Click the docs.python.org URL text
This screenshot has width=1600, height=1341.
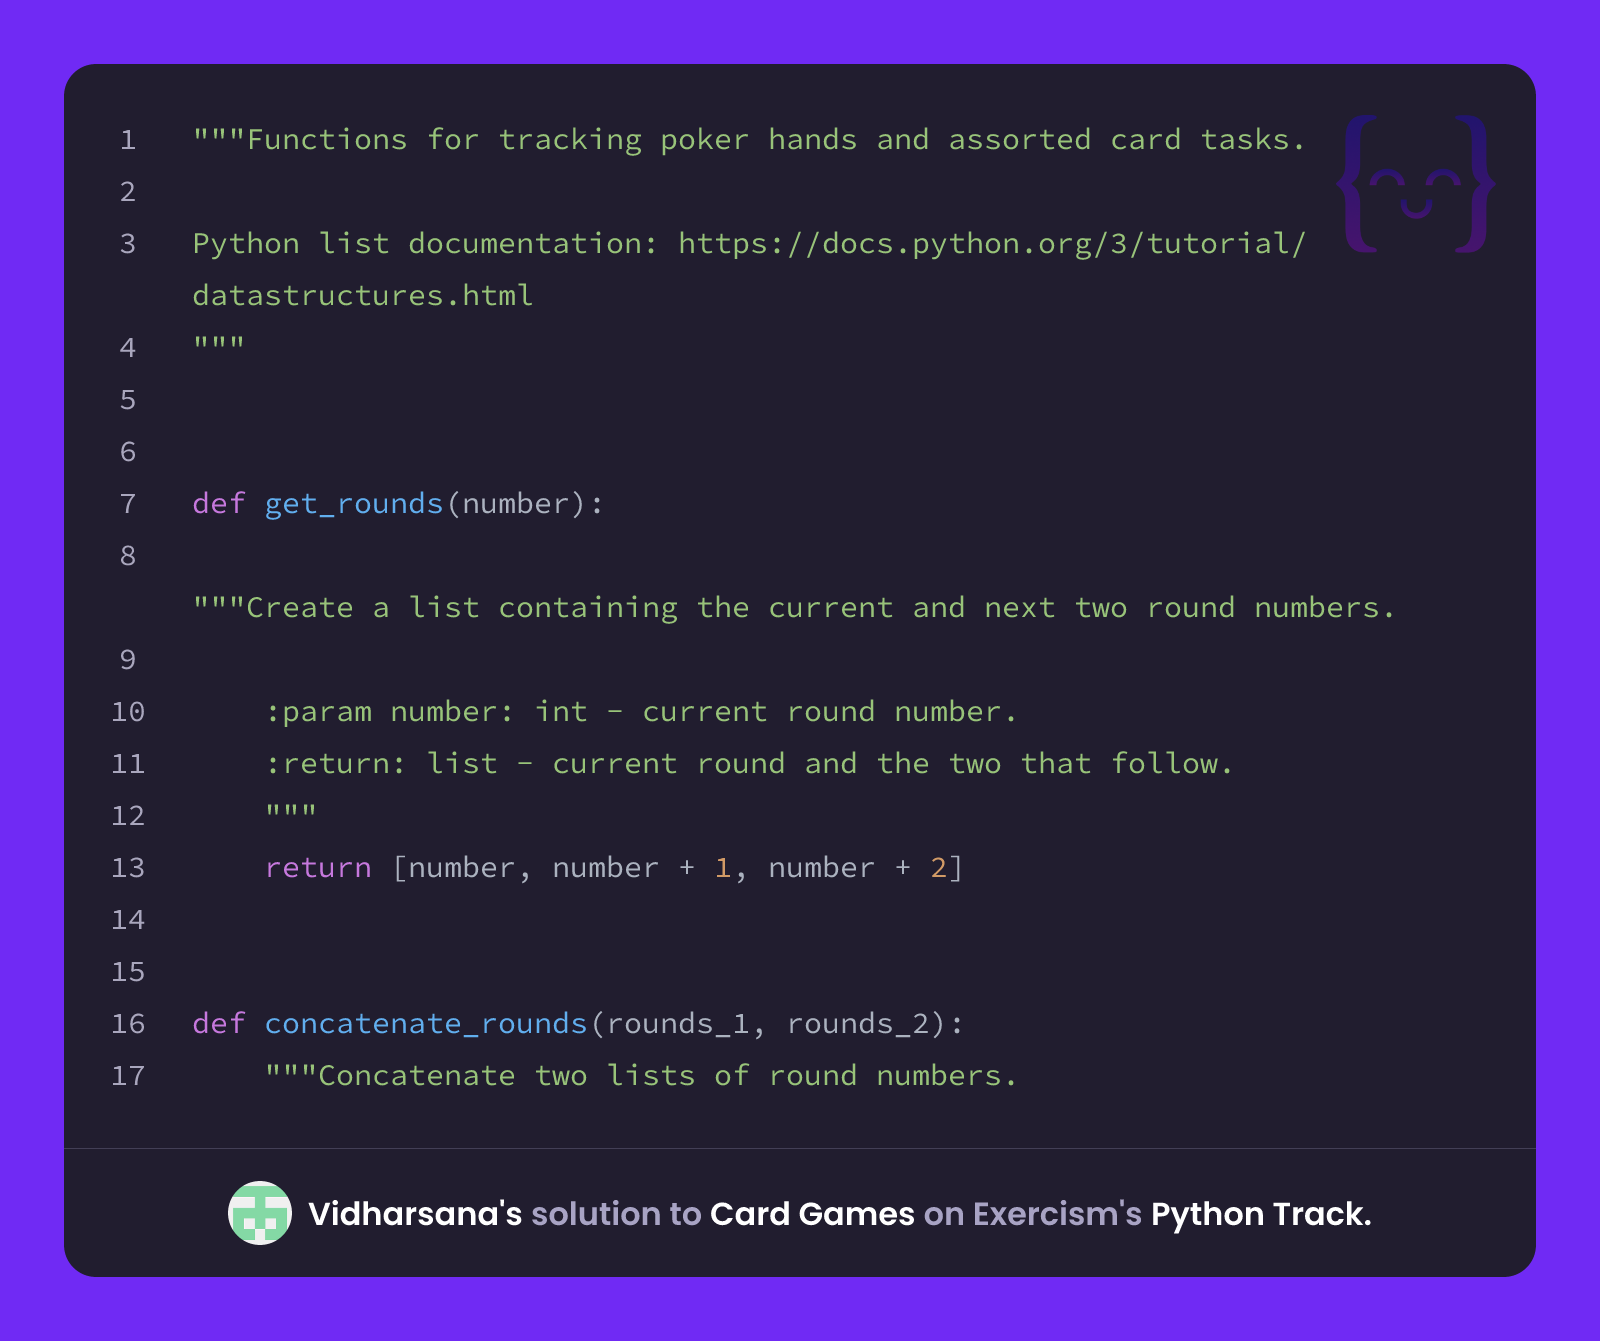[992, 244]
